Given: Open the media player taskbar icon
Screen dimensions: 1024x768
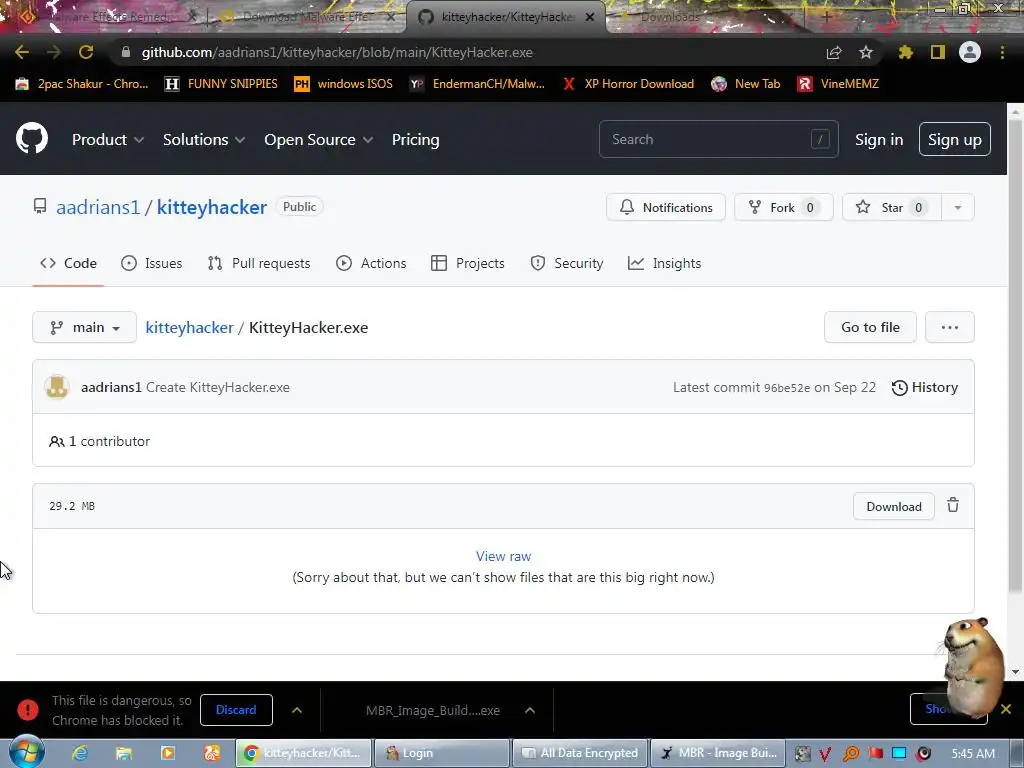Looking at the screenshot, I should [x=168, y=753].
